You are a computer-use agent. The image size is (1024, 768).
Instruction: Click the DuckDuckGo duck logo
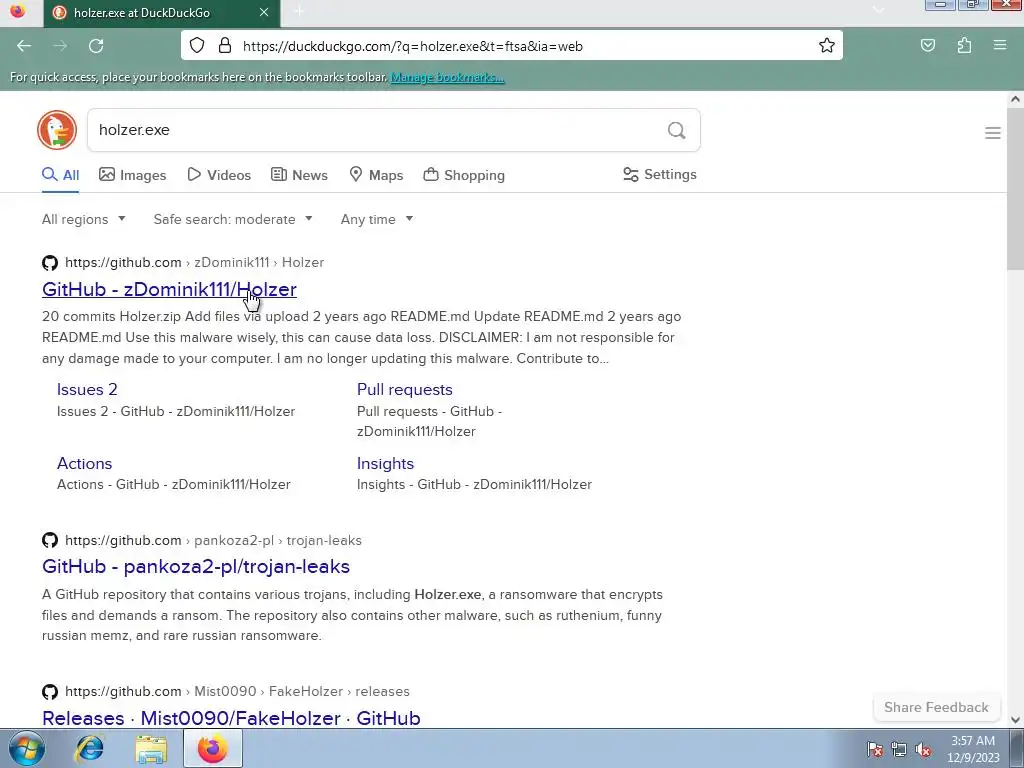57,130
